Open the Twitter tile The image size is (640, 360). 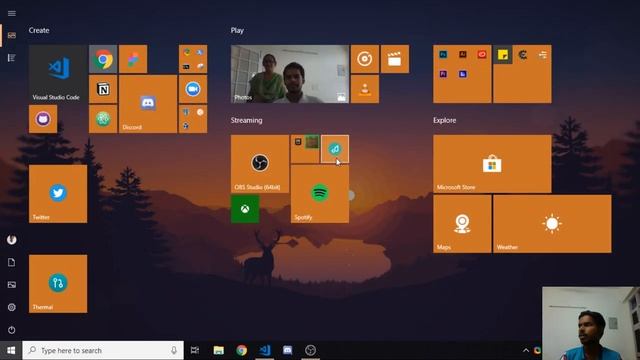tap(58, 194)
